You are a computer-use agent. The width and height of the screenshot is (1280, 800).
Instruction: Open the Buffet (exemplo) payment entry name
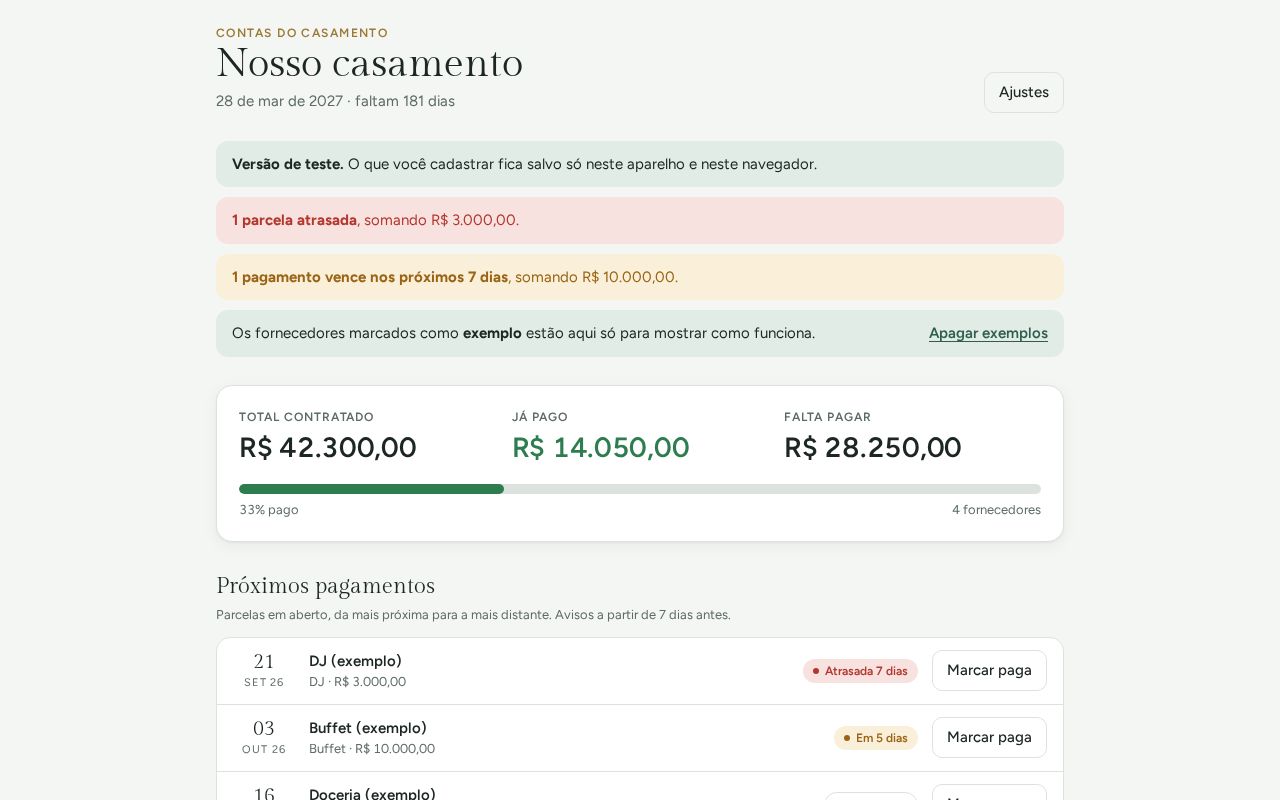coord(368,728)
